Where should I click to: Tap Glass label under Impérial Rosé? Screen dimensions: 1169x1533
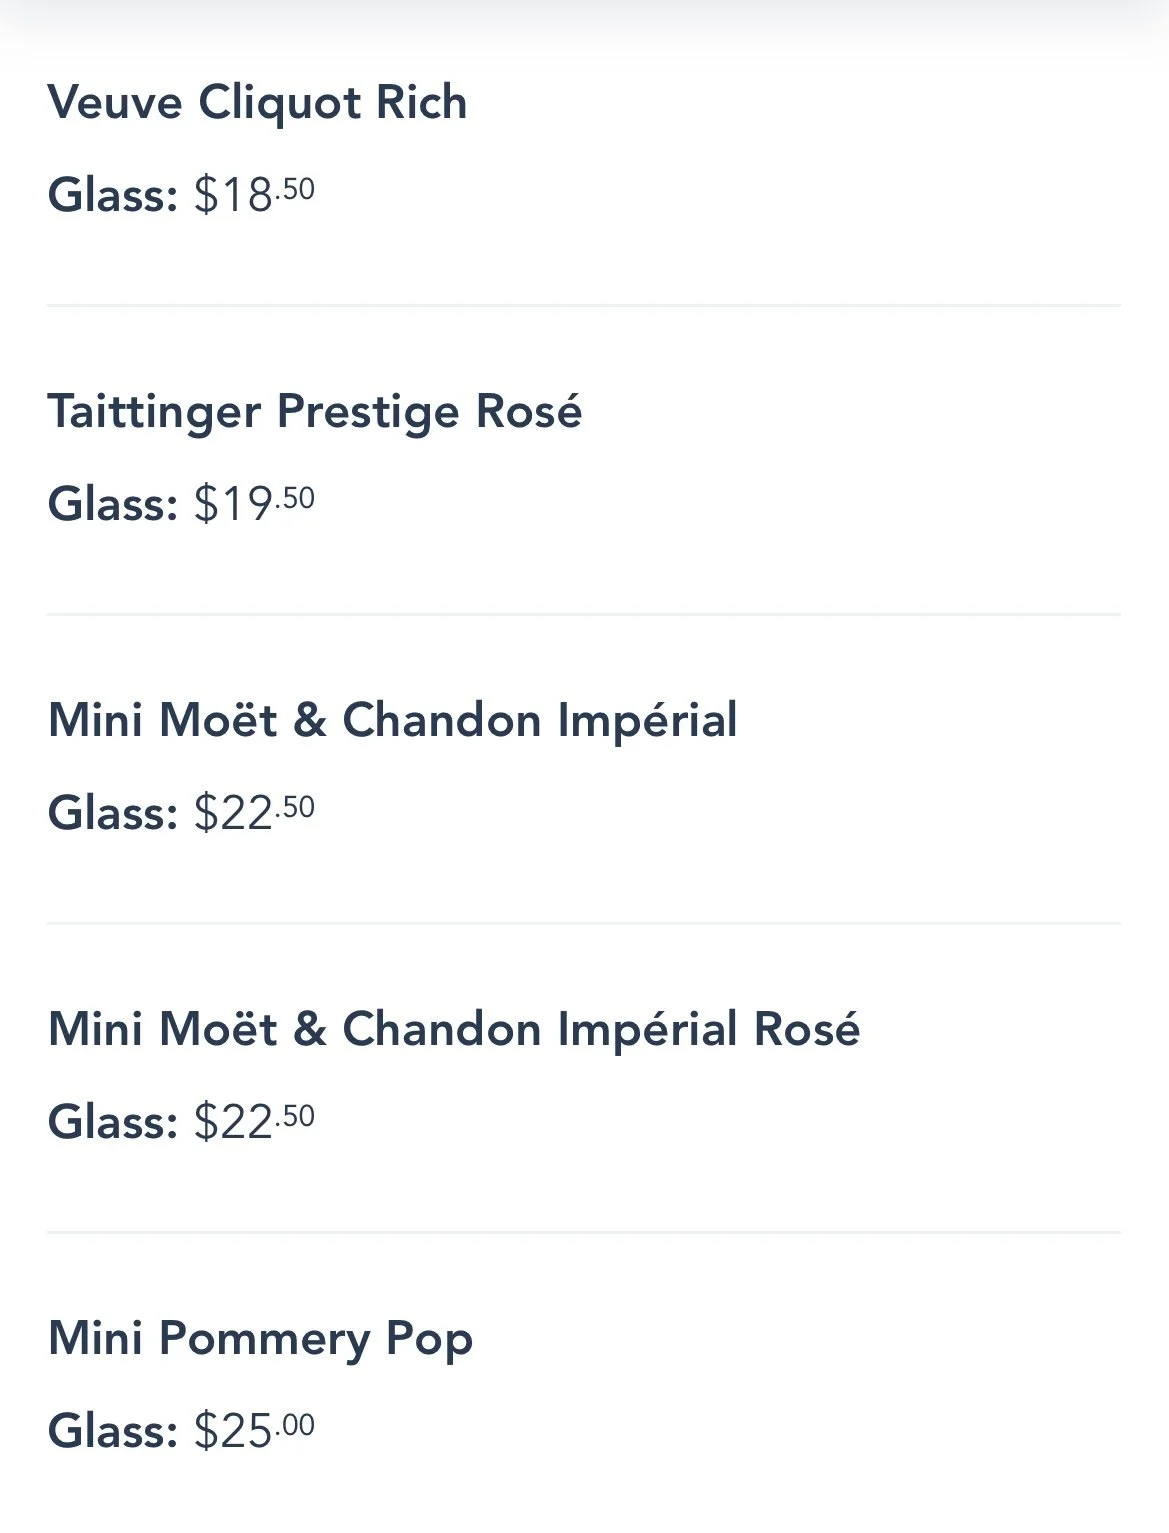[112, 1121]
